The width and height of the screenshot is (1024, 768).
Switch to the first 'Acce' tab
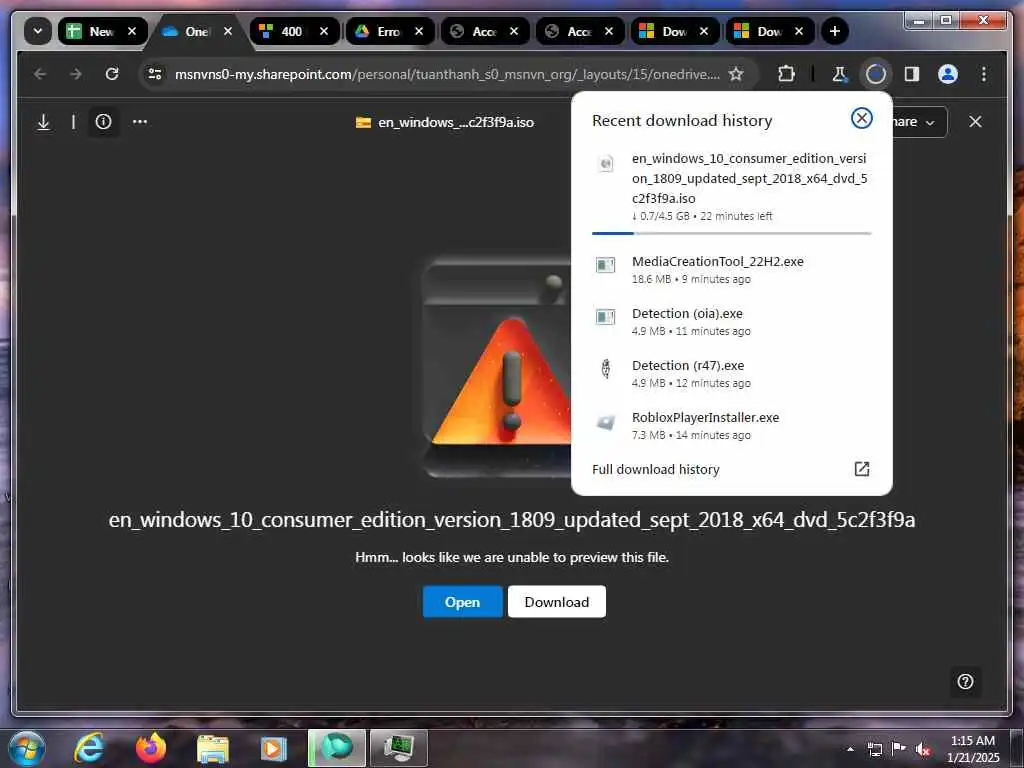click(x=485, y=31)
